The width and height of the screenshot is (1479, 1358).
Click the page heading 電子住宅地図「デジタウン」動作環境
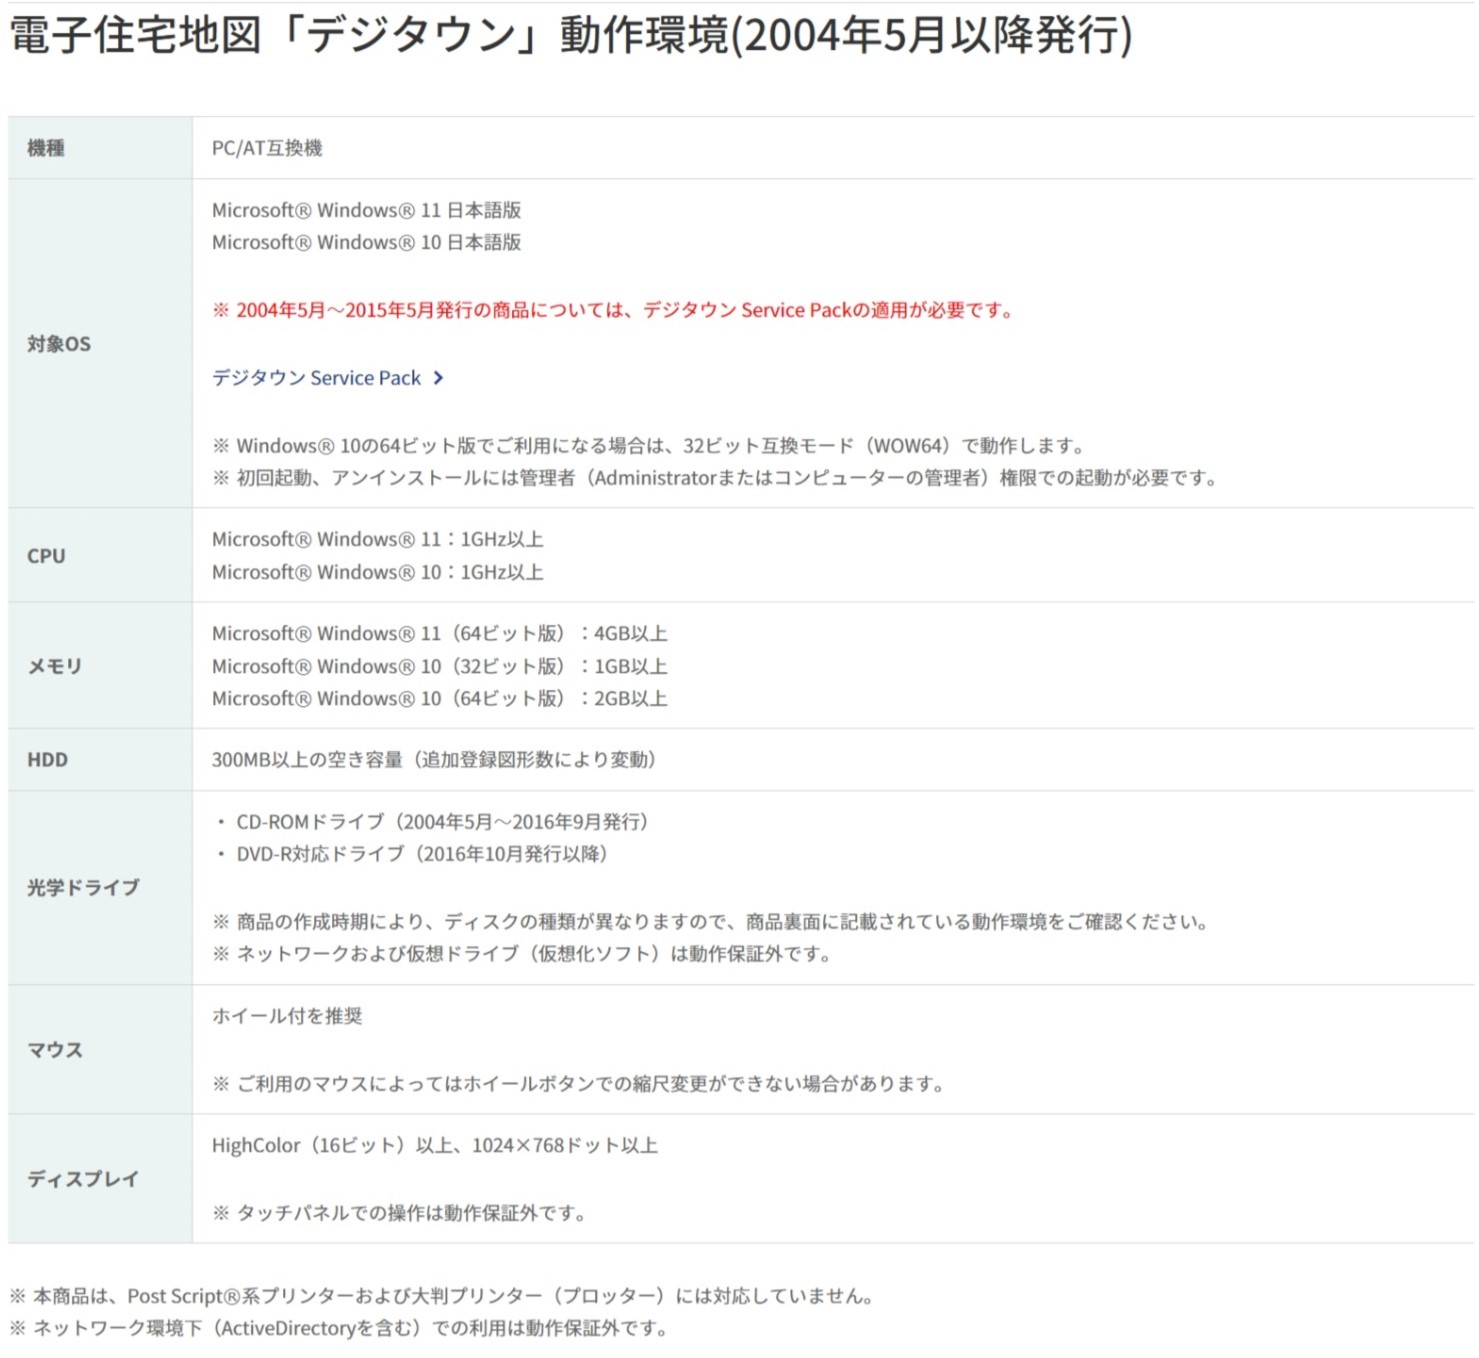(x=571, y=35)
